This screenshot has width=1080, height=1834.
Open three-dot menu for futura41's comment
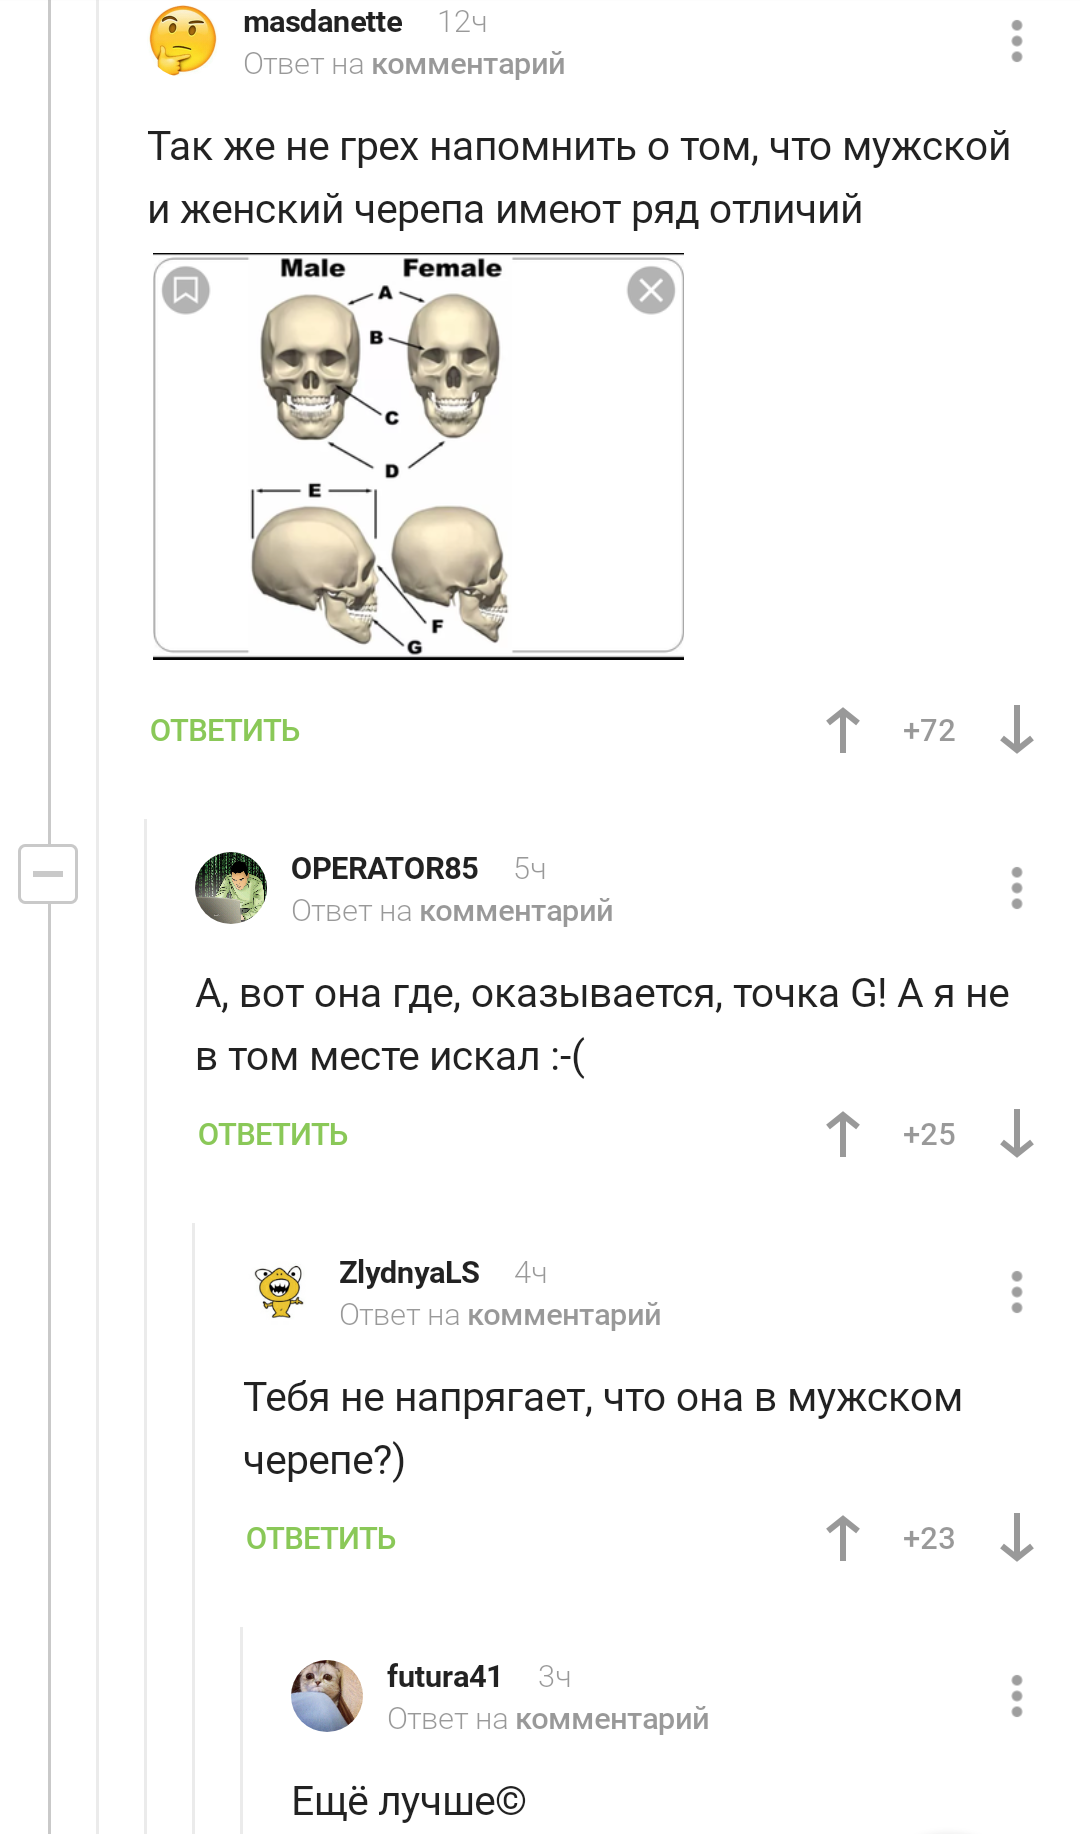1016,1696
